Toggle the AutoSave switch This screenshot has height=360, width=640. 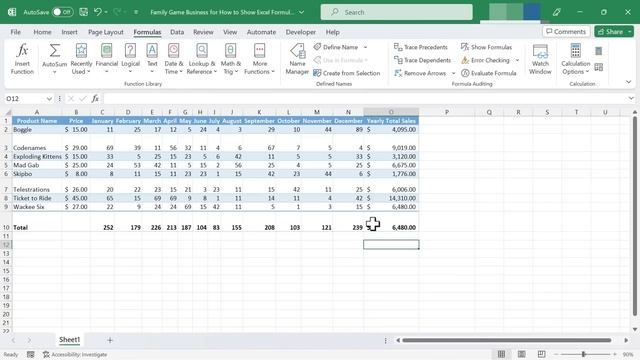pos(63,12)
